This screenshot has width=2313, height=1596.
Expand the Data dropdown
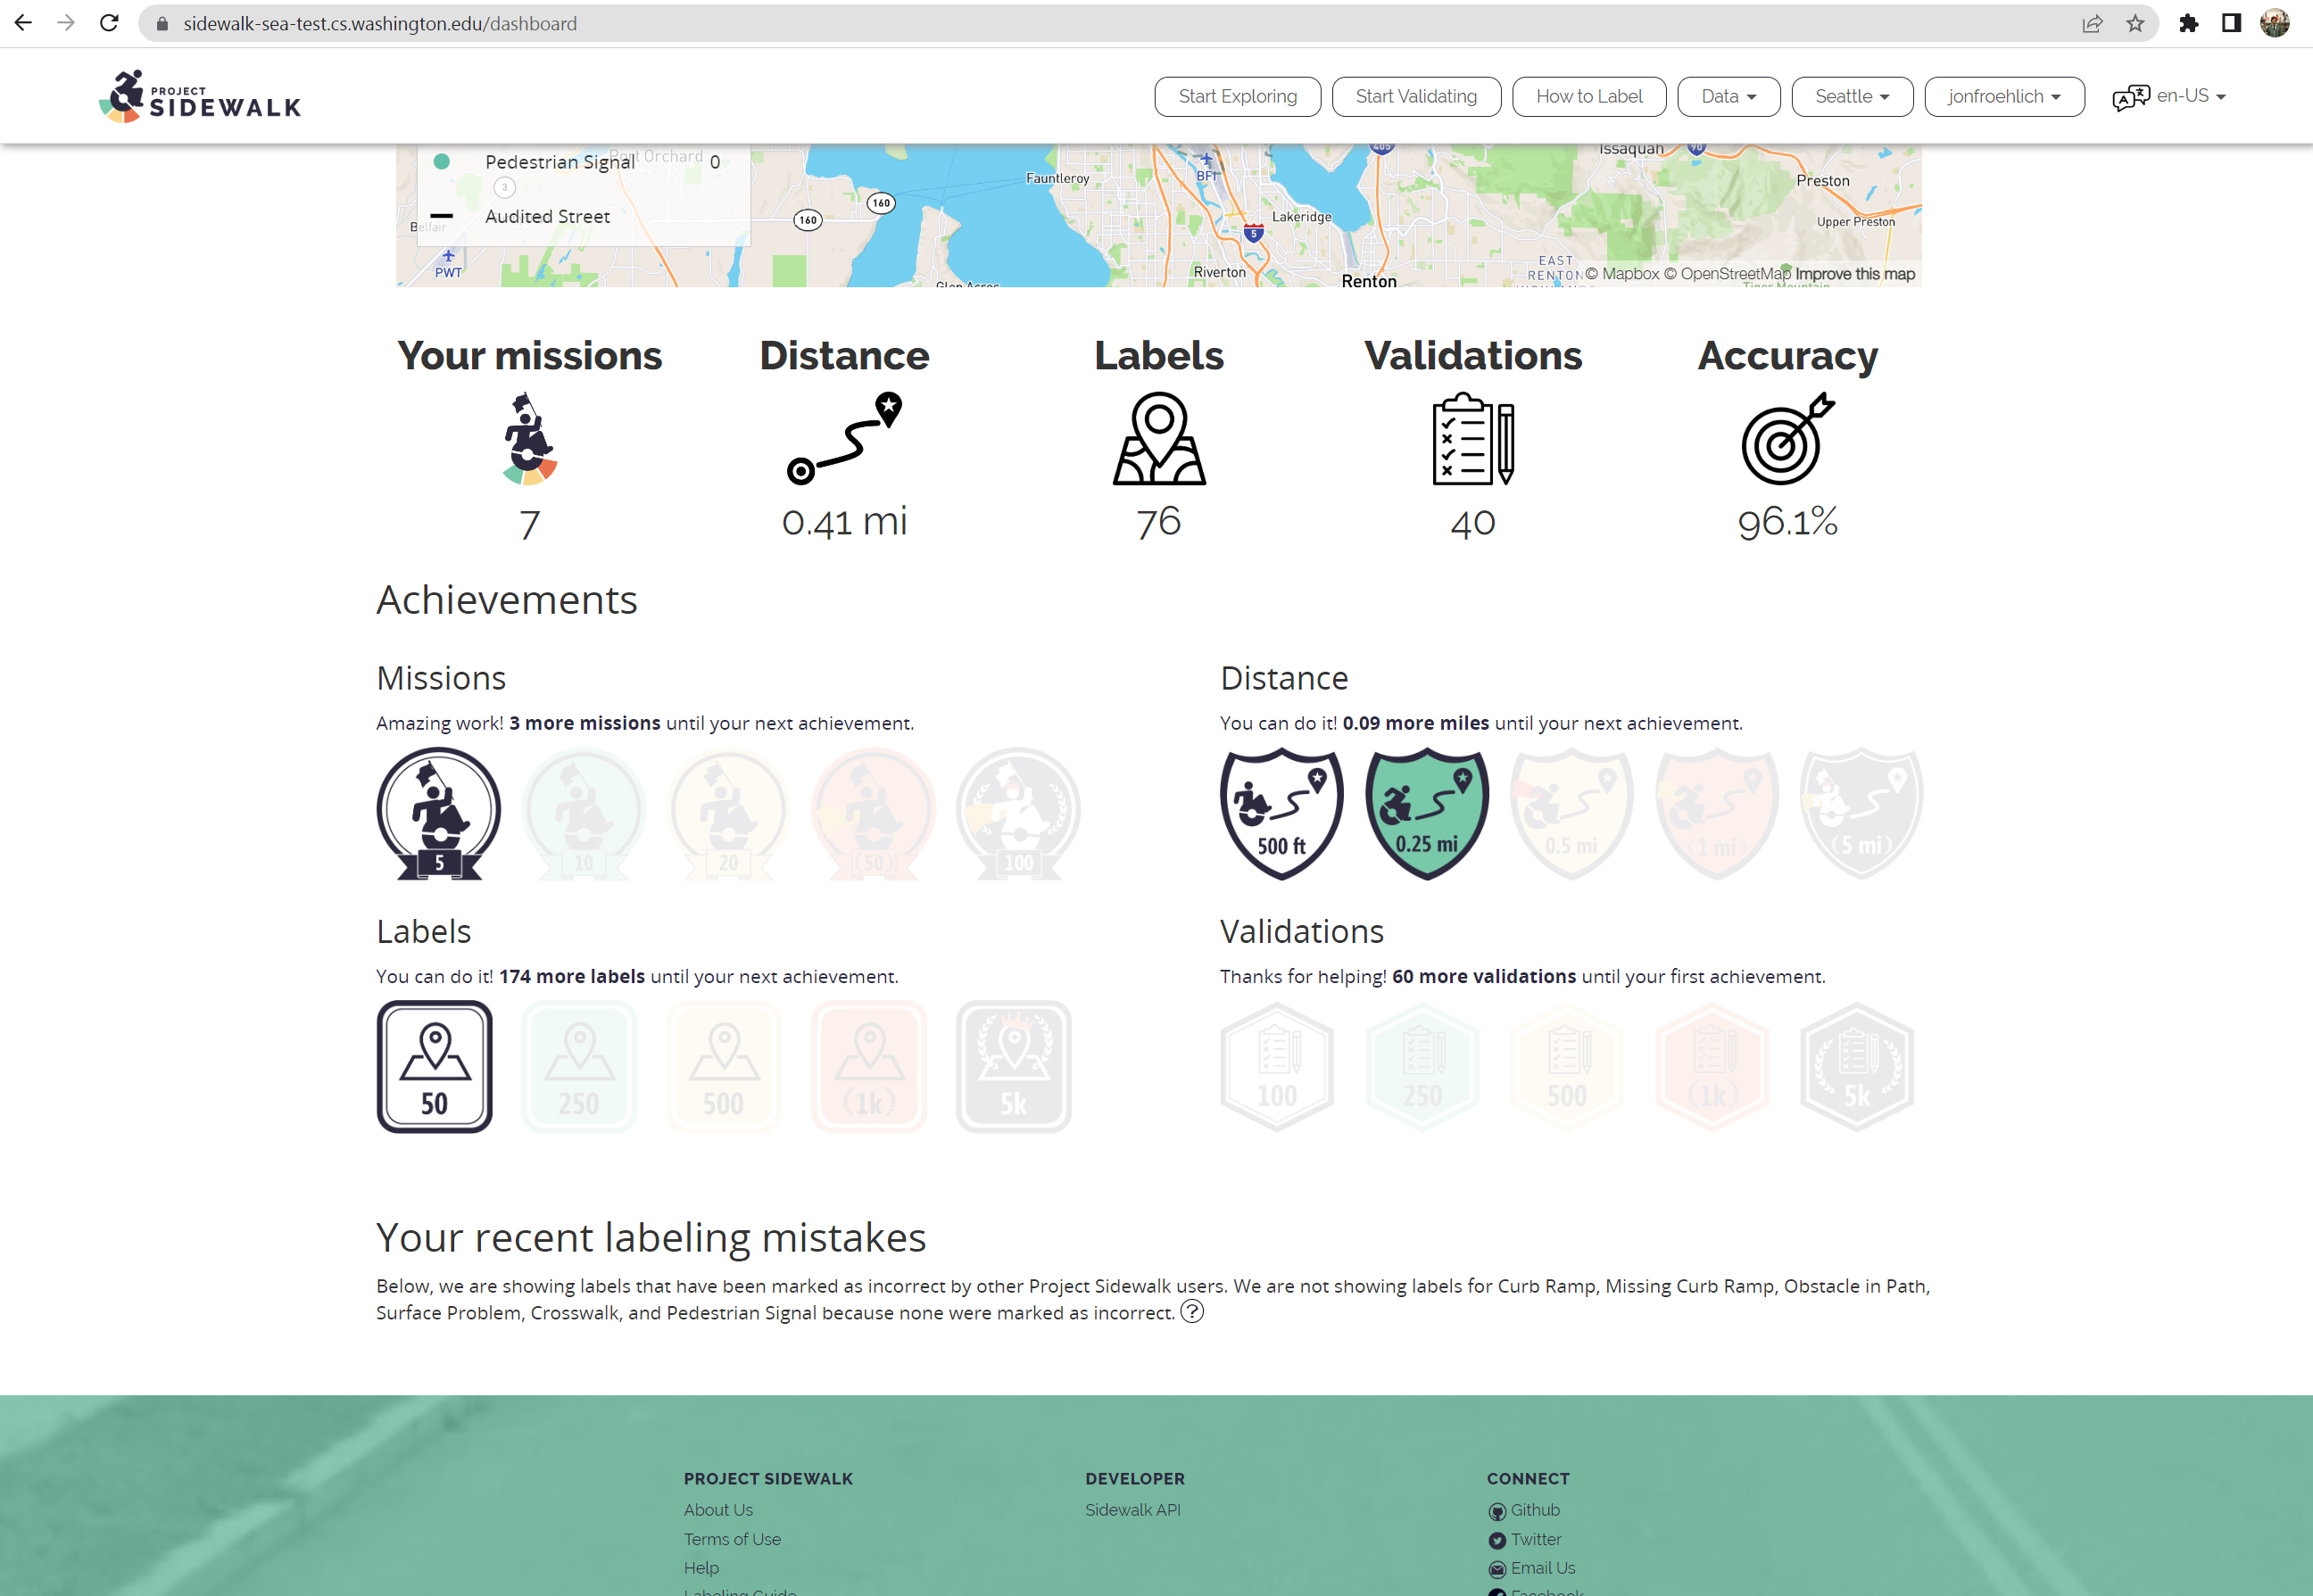1727,96
